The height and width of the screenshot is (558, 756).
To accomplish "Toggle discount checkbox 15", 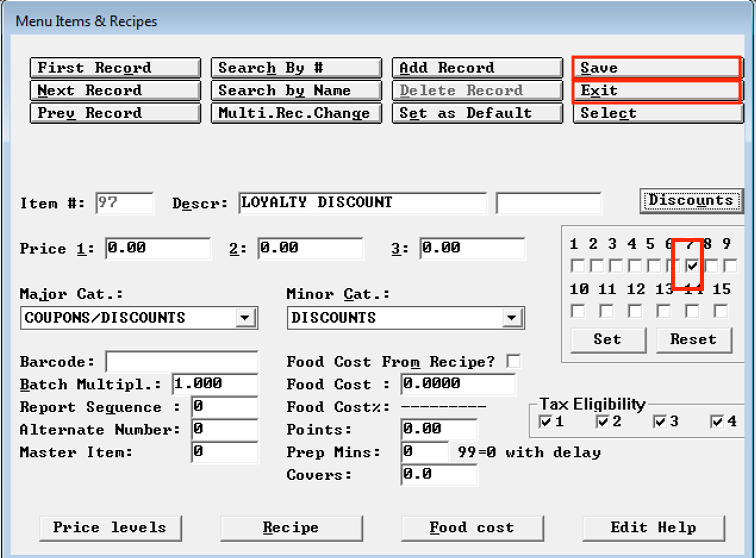I will (721, 312).
